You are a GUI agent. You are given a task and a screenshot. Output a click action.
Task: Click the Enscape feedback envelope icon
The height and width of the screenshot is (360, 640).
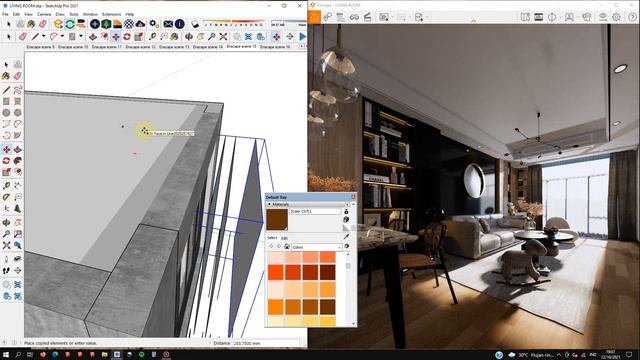click(168, 24)
